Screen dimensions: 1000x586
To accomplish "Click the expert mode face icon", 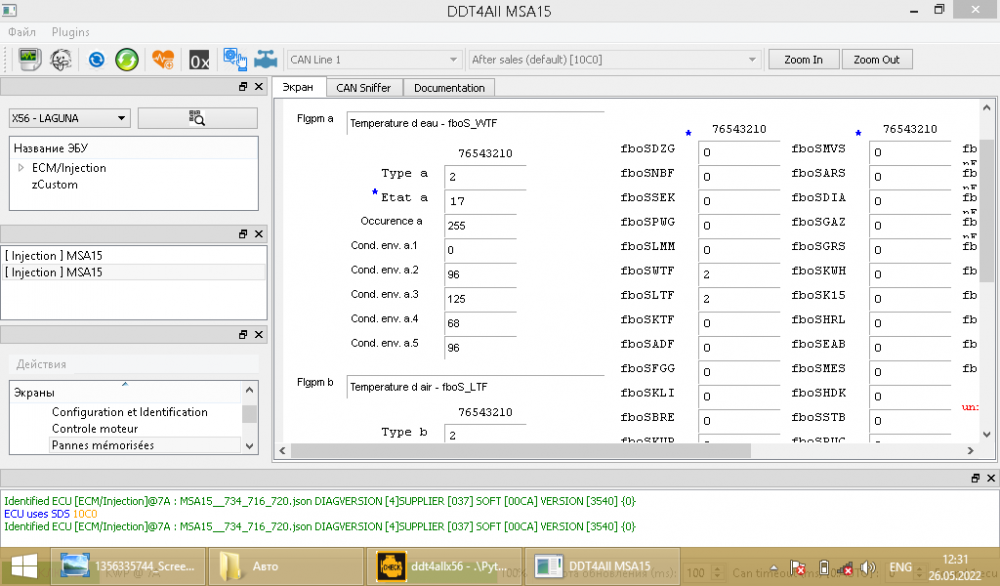I will [x=61, y=59].
